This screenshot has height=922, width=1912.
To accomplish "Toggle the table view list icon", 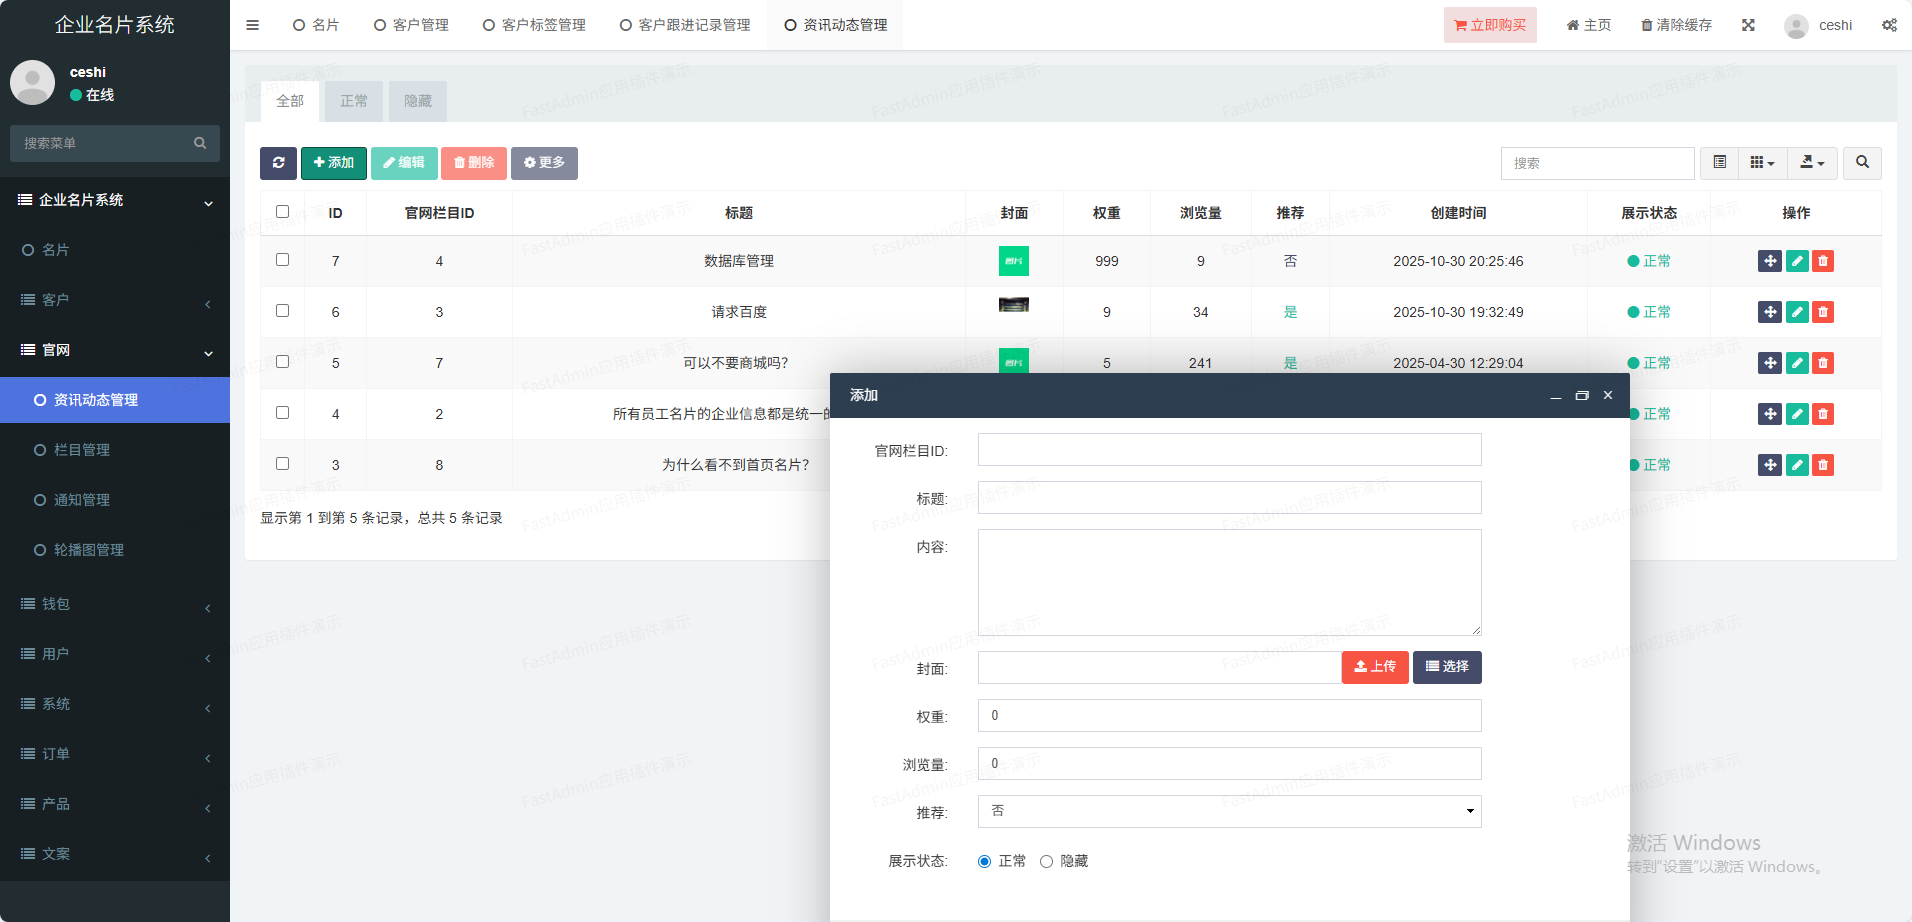I will click(1719, 163).
